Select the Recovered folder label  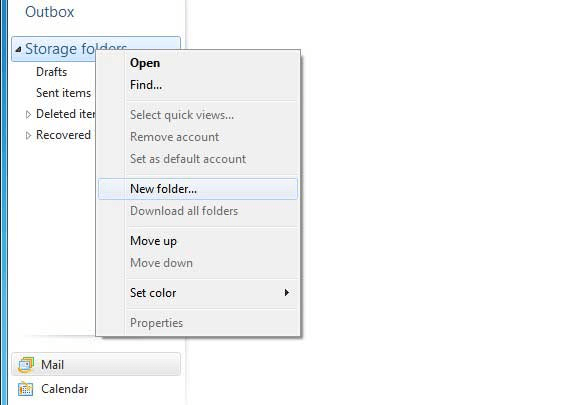[63, 135]
